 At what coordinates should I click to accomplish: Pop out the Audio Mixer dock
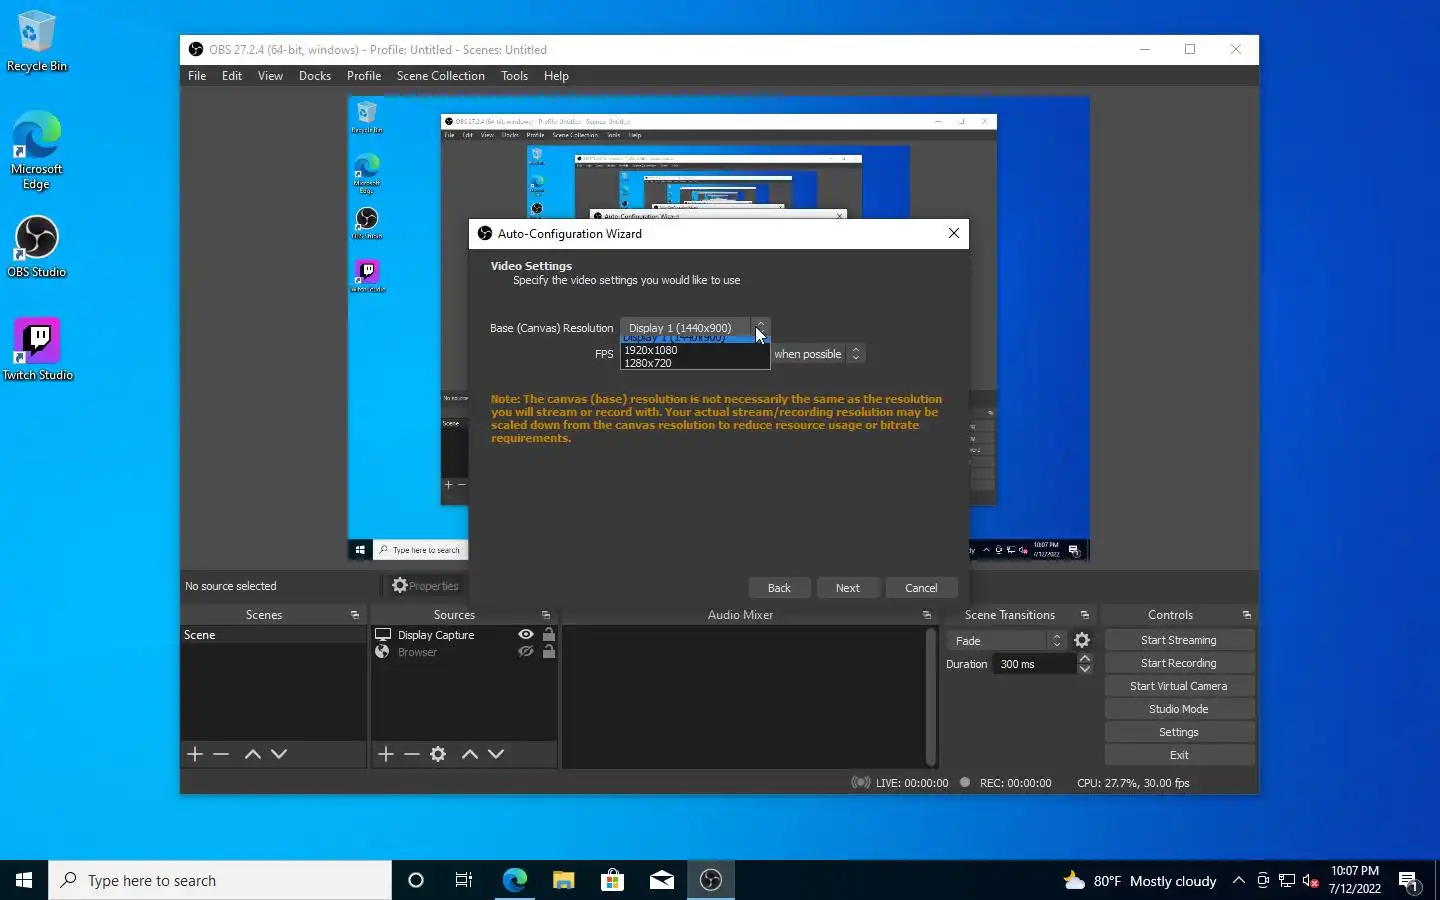[x=926, y=615]
